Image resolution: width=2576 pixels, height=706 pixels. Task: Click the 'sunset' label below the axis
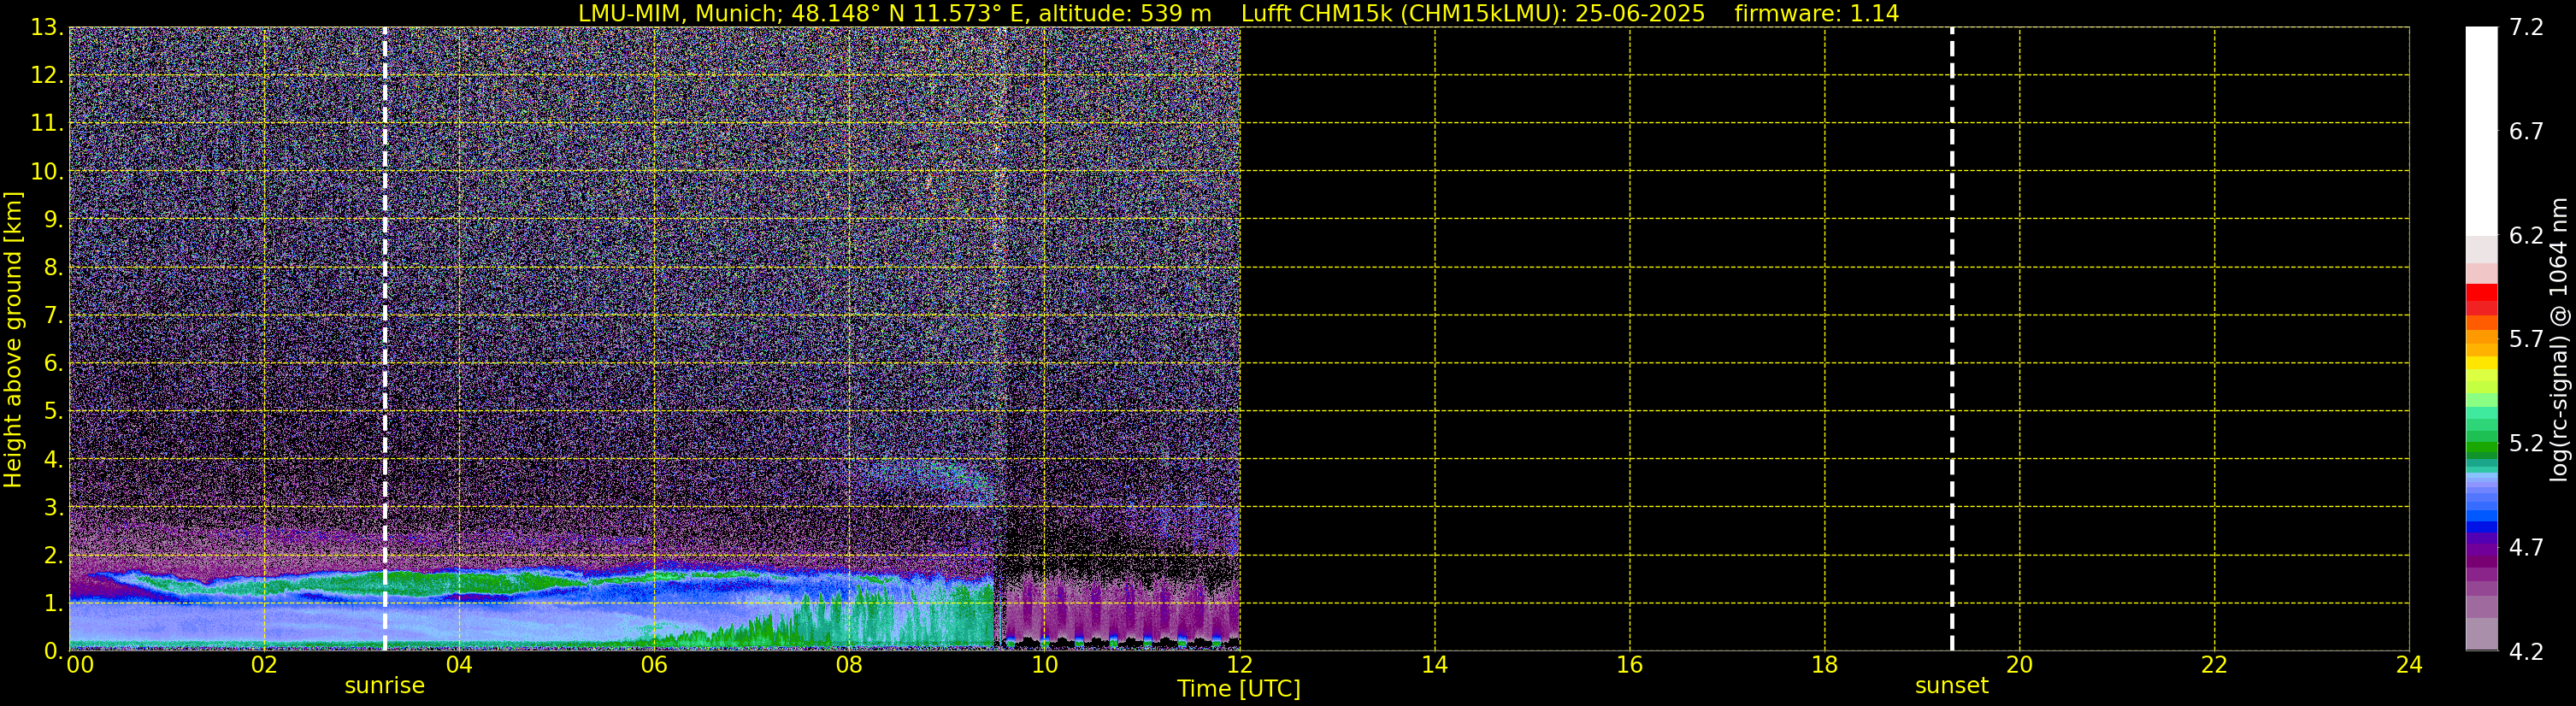(x=1951, y=686)
